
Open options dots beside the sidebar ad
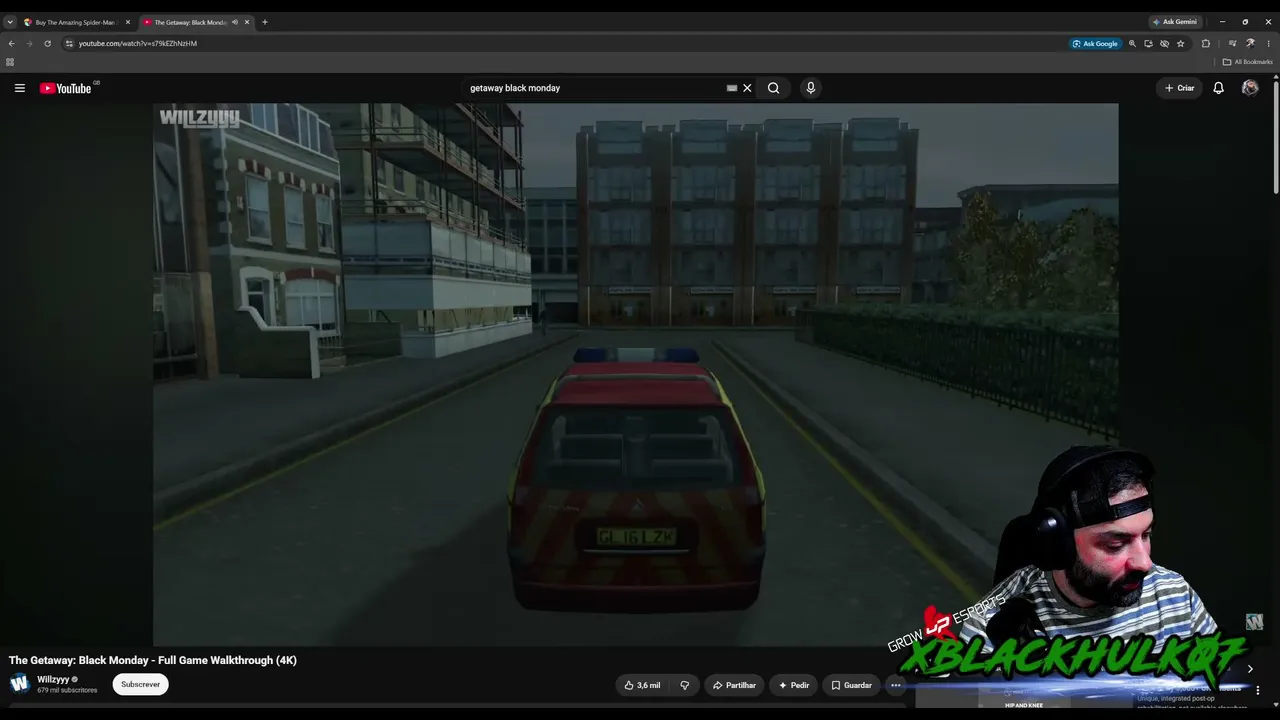coord(1258,690)
